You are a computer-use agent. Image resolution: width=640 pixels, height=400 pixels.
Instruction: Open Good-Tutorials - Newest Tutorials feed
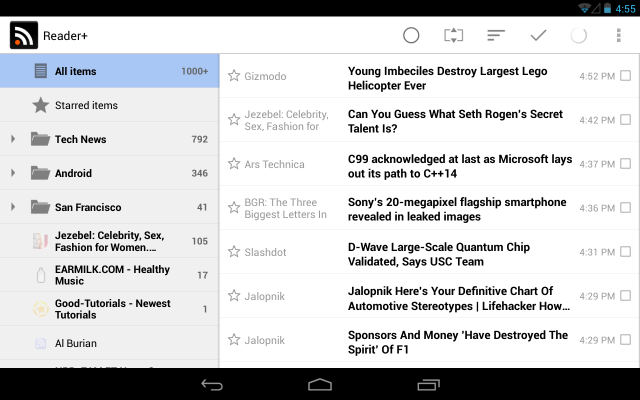point(109,309)
